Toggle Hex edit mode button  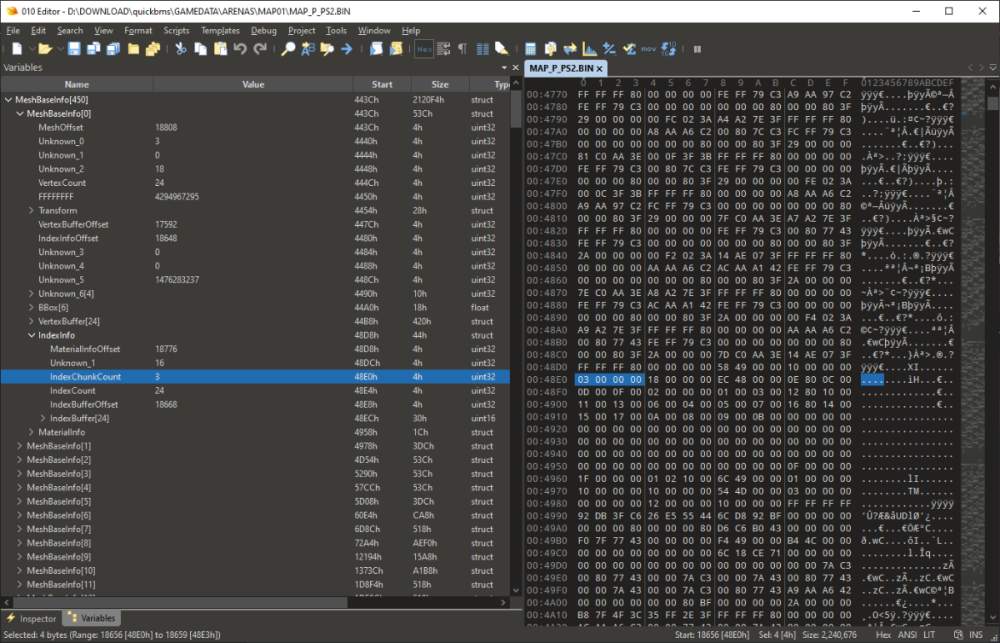(424, 48)
